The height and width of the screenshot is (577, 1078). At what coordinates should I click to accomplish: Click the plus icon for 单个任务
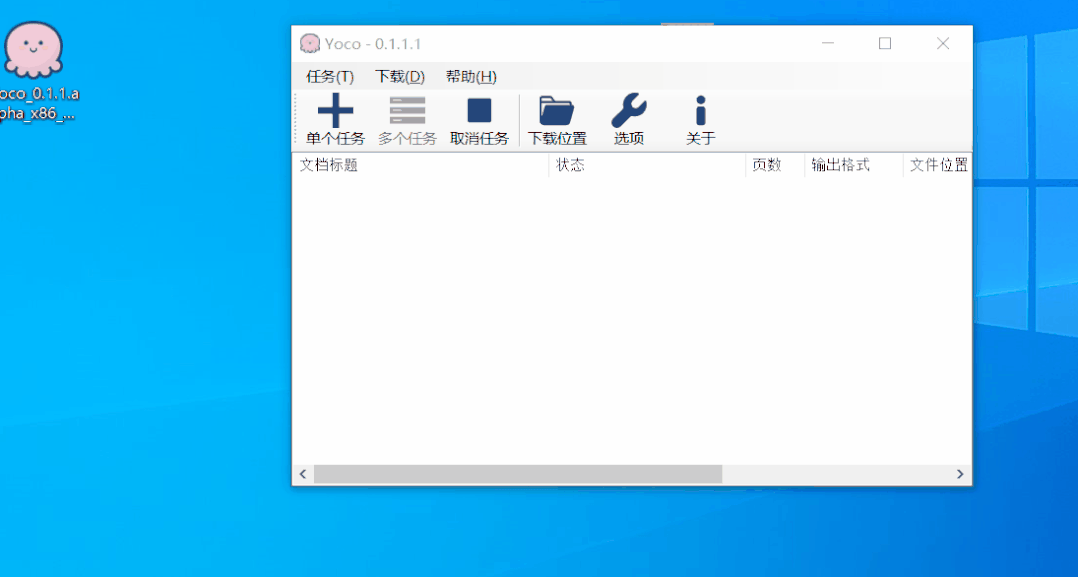335,111
